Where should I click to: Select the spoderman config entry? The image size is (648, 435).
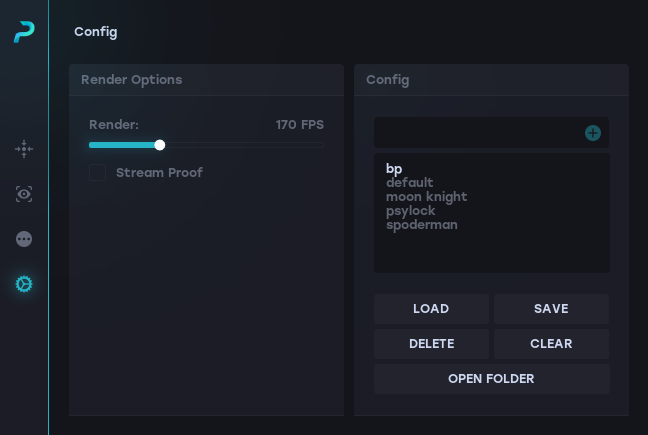point(421,225)
